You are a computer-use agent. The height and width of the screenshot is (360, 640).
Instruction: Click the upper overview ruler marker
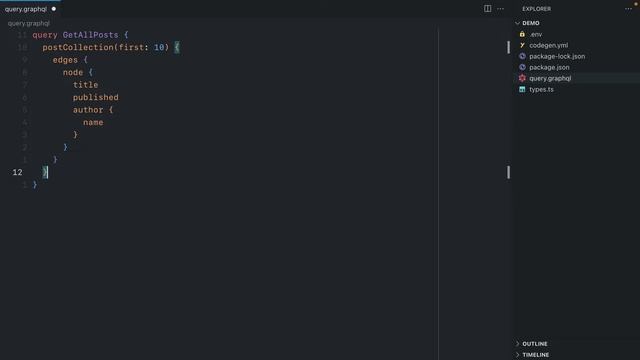pyautogui.click(x=509, y=47)
